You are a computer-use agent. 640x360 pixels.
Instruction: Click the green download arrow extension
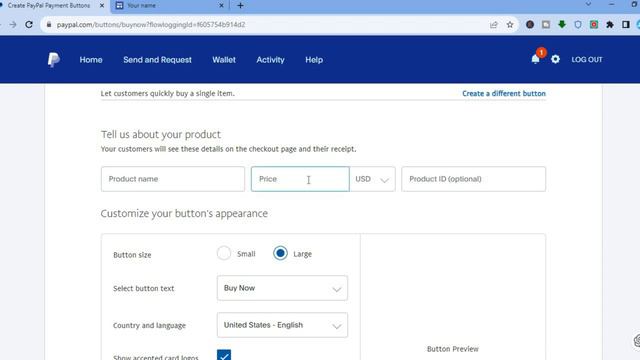point(562,24)
